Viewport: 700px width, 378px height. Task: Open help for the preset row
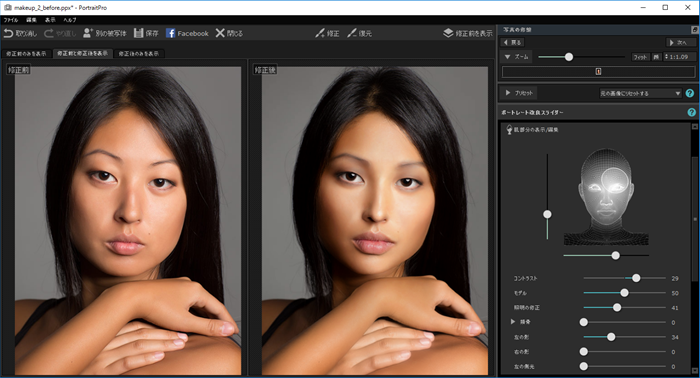click(690, 93)
